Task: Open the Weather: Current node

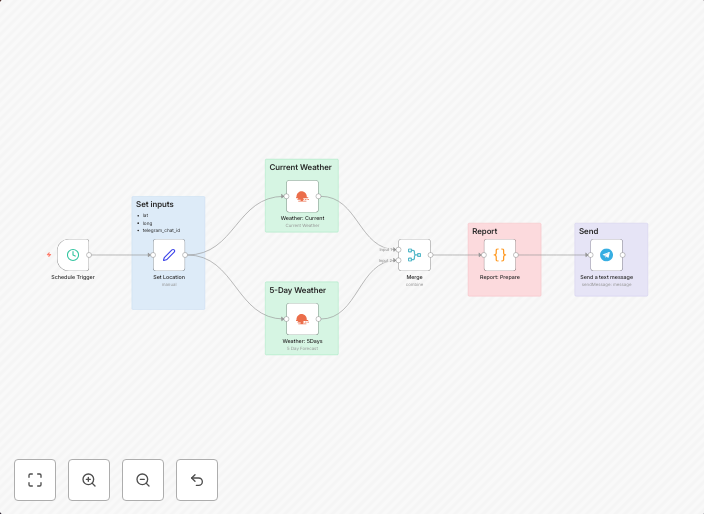Action: (x=302, y=196)
